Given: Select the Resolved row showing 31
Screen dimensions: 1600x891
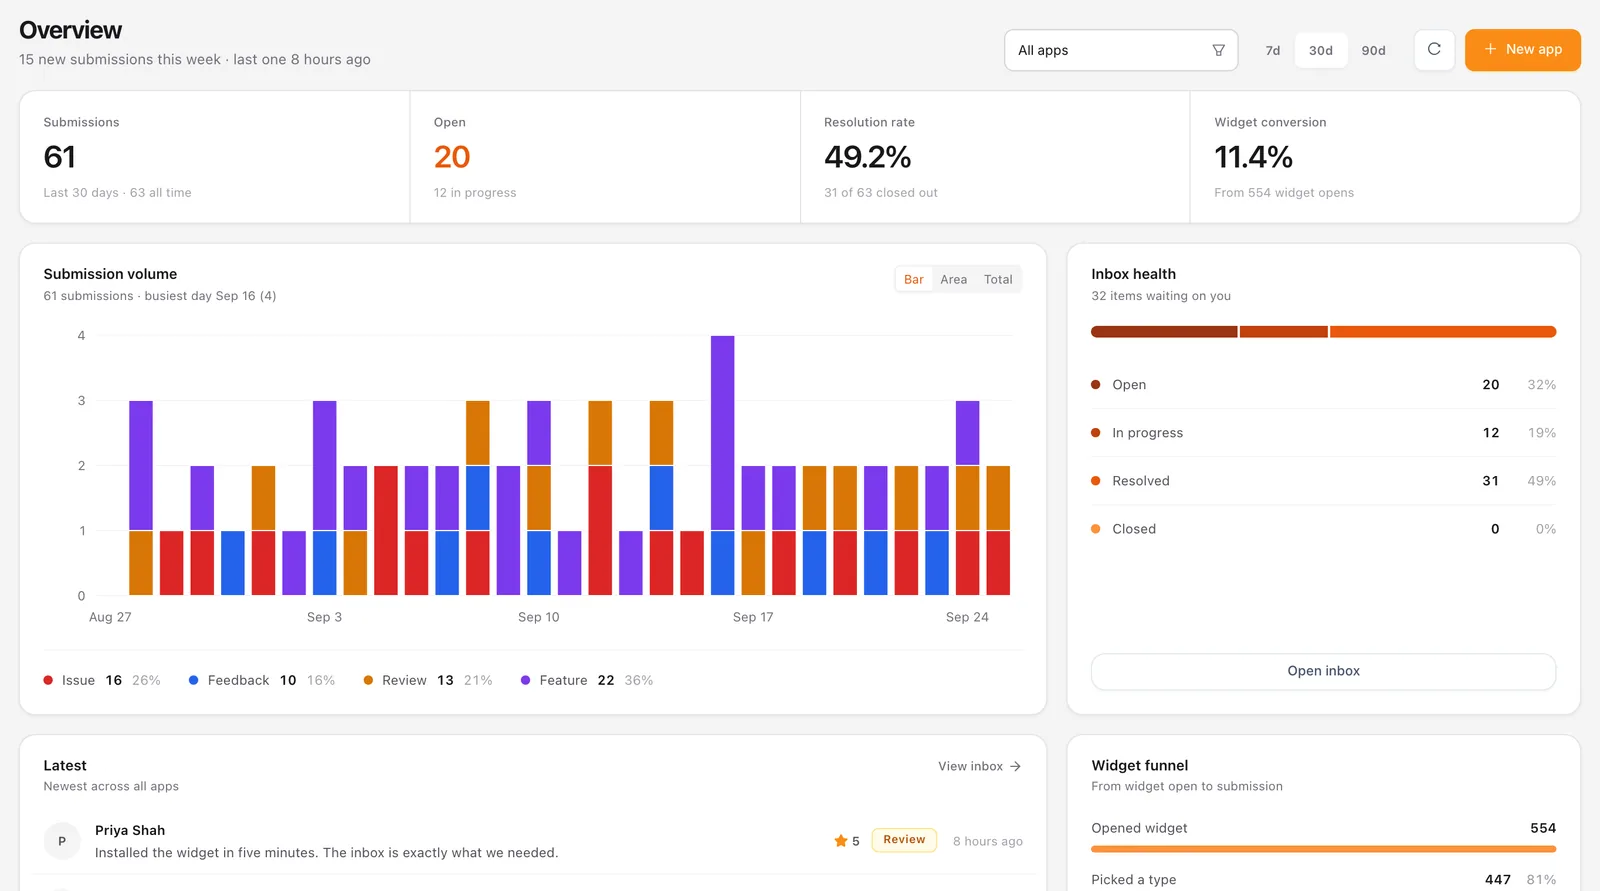Looking at the screenshot, I should click(1323, 481).
